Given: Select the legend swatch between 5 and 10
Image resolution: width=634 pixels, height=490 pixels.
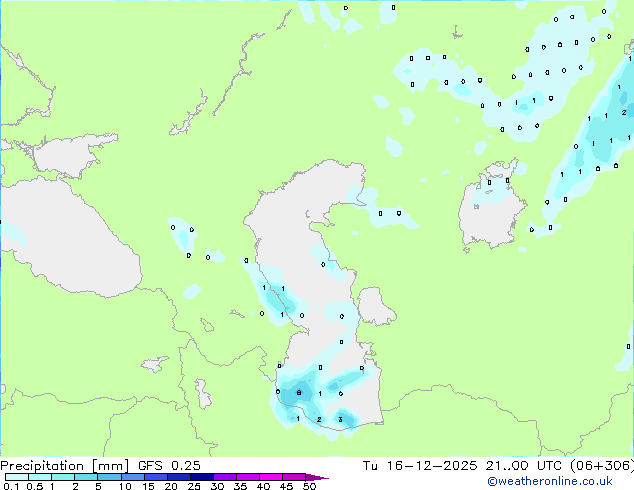Looking at the screenshot, I should (x=109, y=477).
